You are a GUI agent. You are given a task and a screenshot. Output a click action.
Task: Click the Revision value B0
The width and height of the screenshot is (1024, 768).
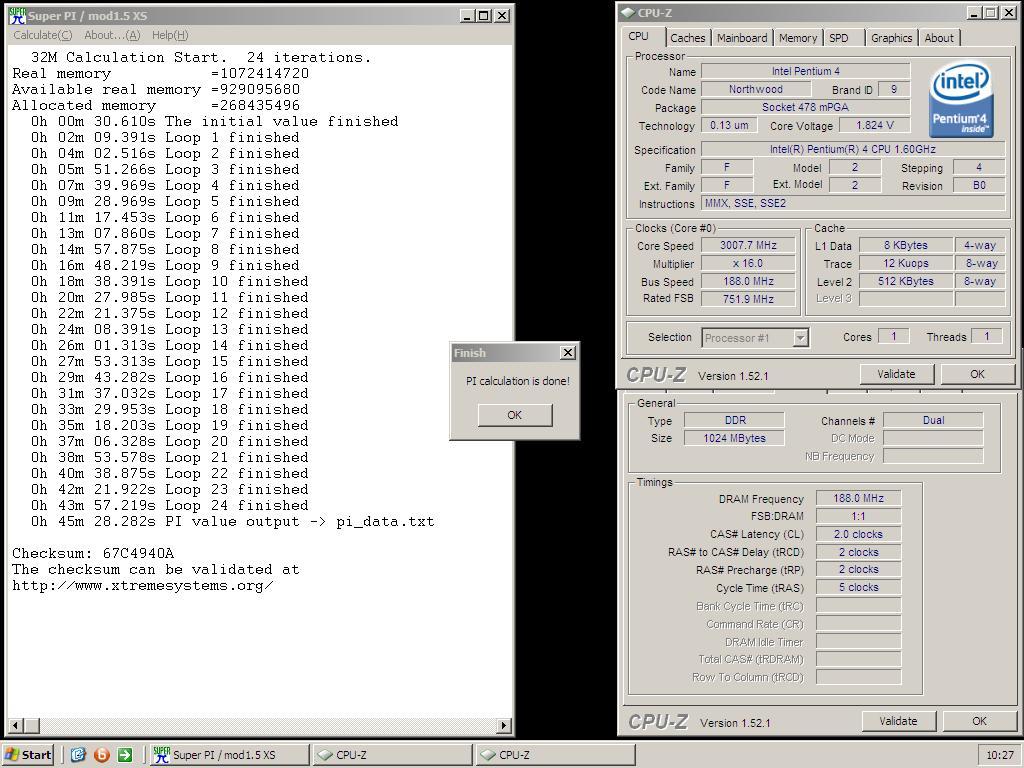pyautogui.click(x=979, y=185)
